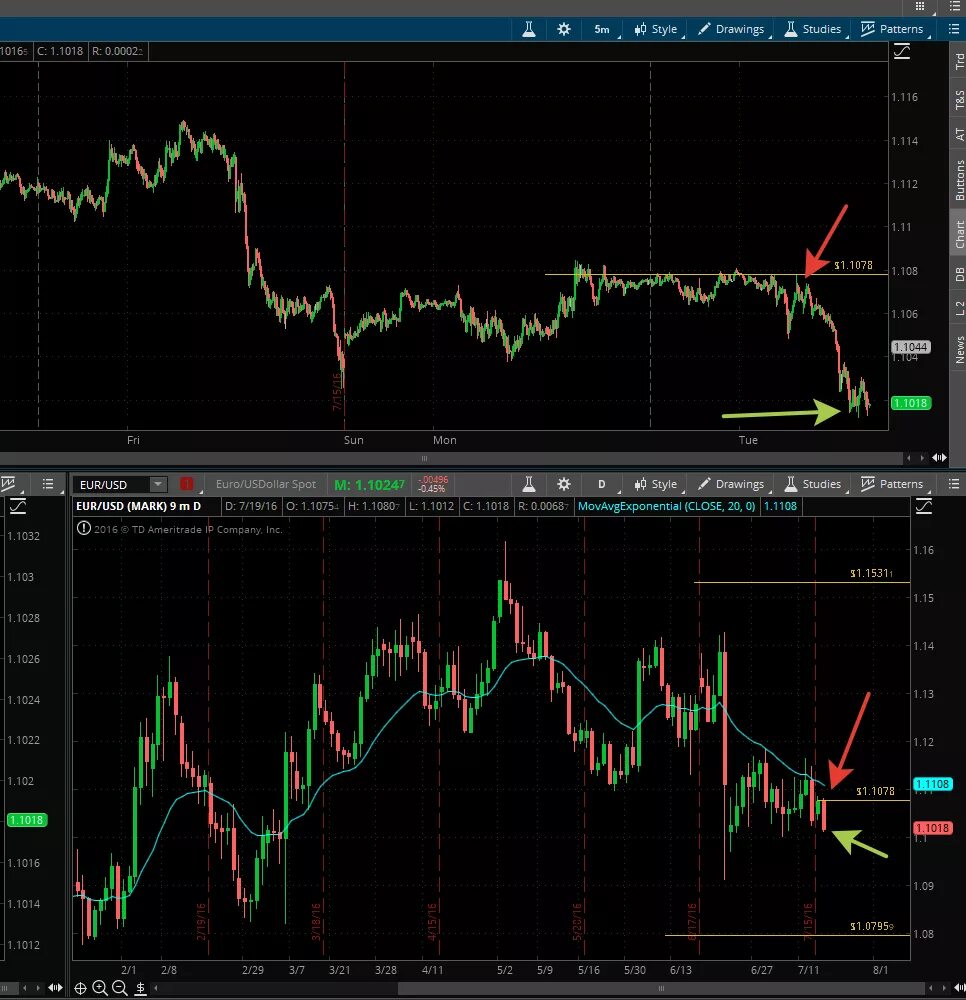Click the price axis scale icon on the lower chart
Viewport: 966px width, 1000px height.
tap(924, 506)
